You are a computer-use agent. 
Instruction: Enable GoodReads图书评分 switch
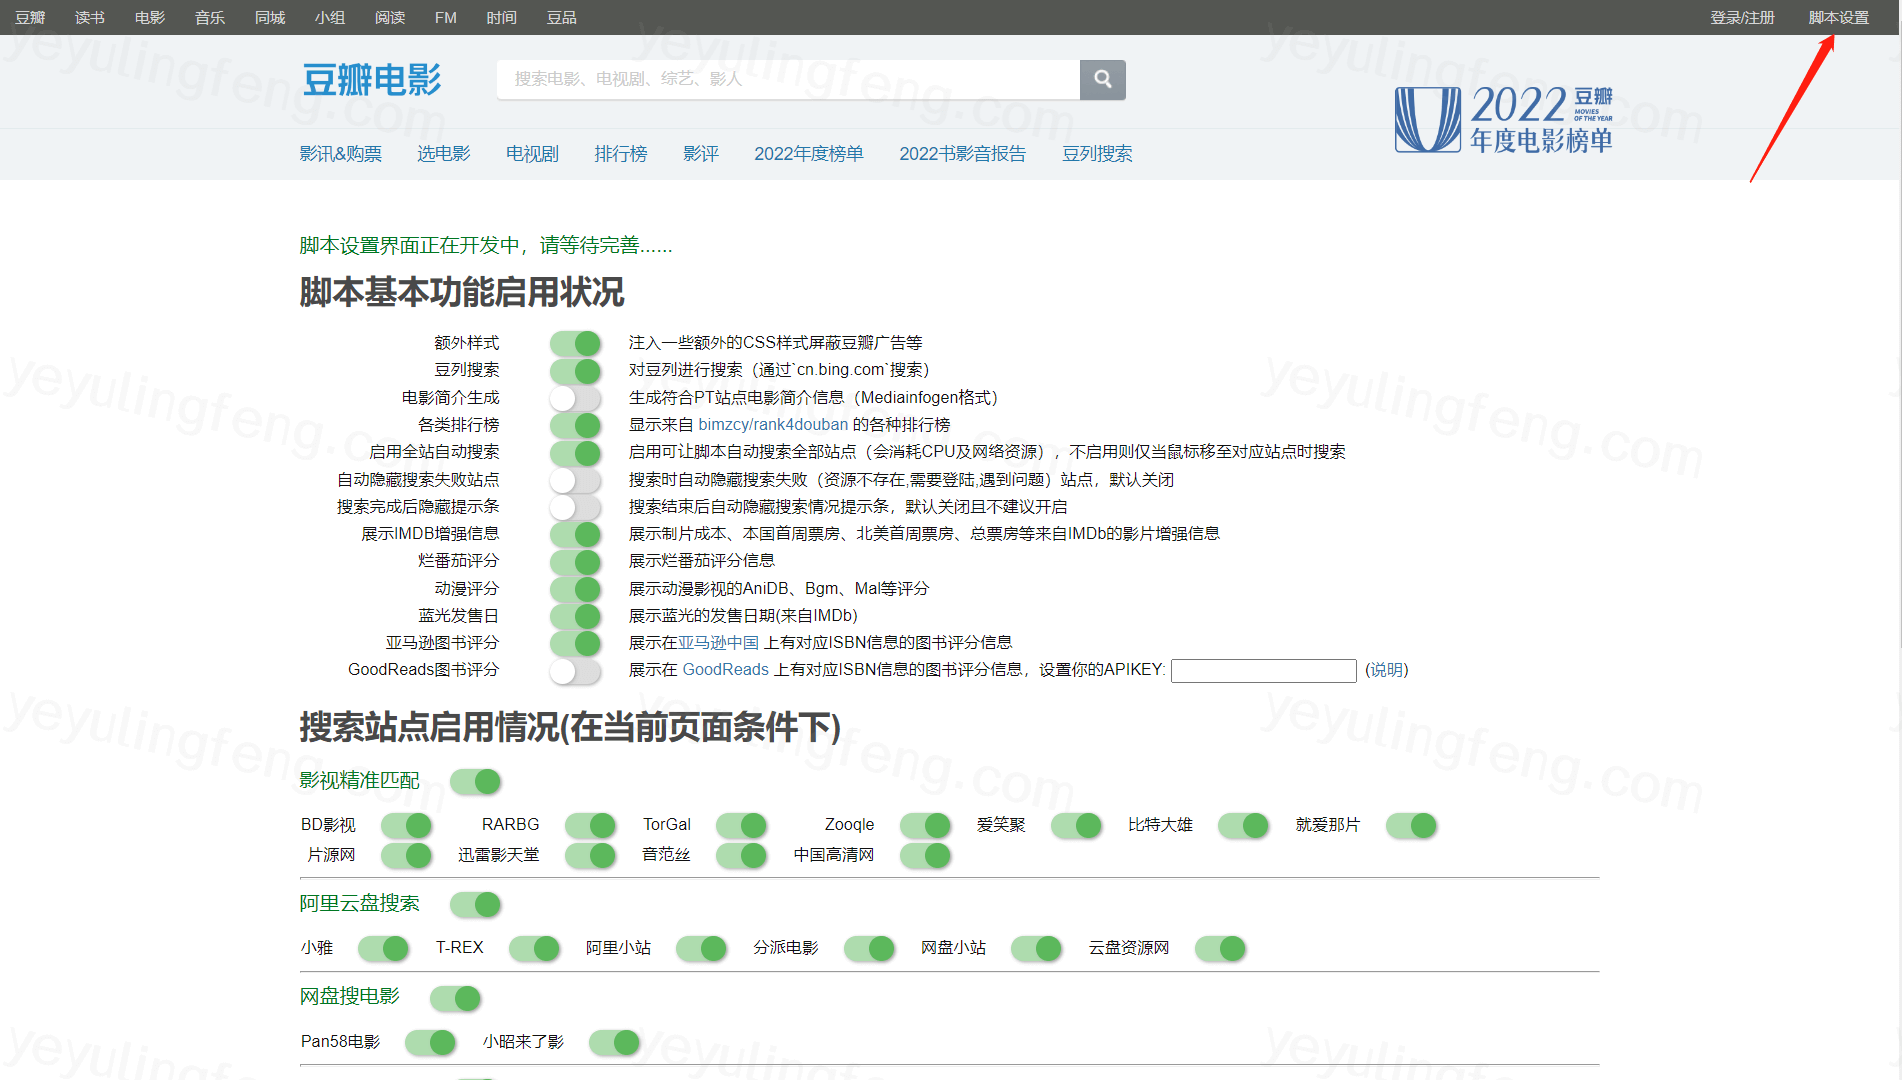click(x=575, y=670)
